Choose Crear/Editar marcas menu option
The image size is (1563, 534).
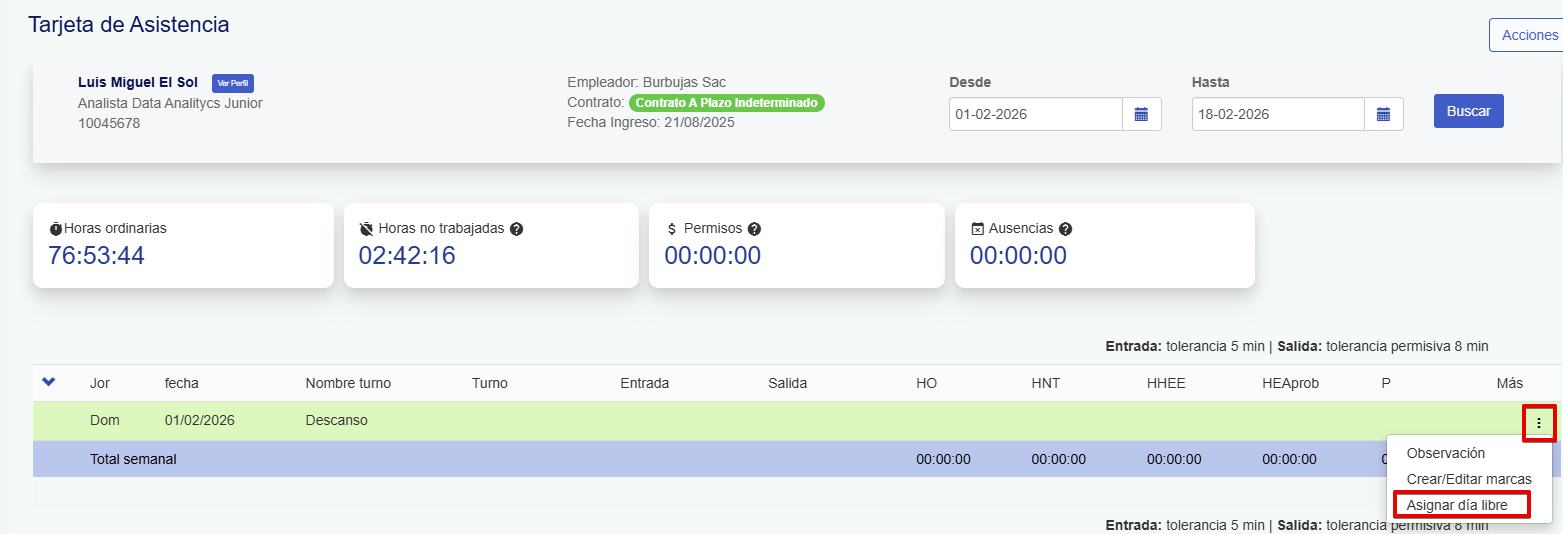1468,479
